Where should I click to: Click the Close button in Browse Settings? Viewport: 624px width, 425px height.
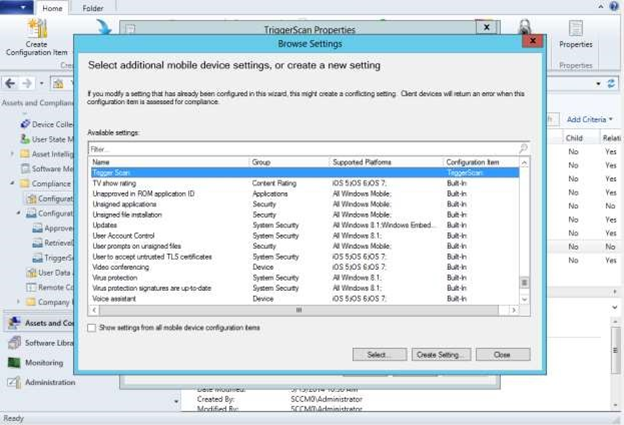coord(502,354)
